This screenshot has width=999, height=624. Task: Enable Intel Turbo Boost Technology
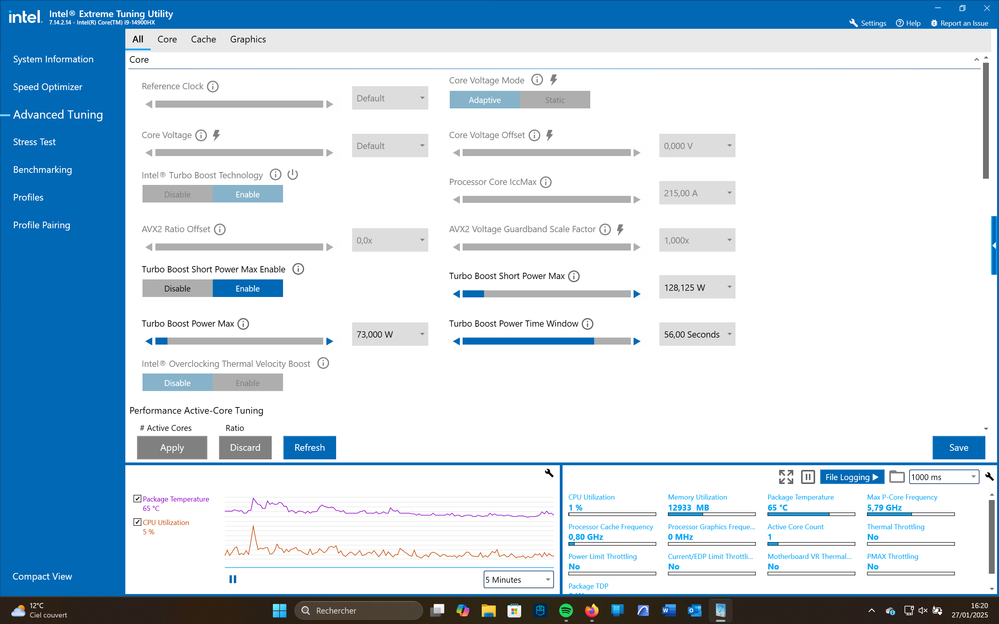(x=248, y=194)
